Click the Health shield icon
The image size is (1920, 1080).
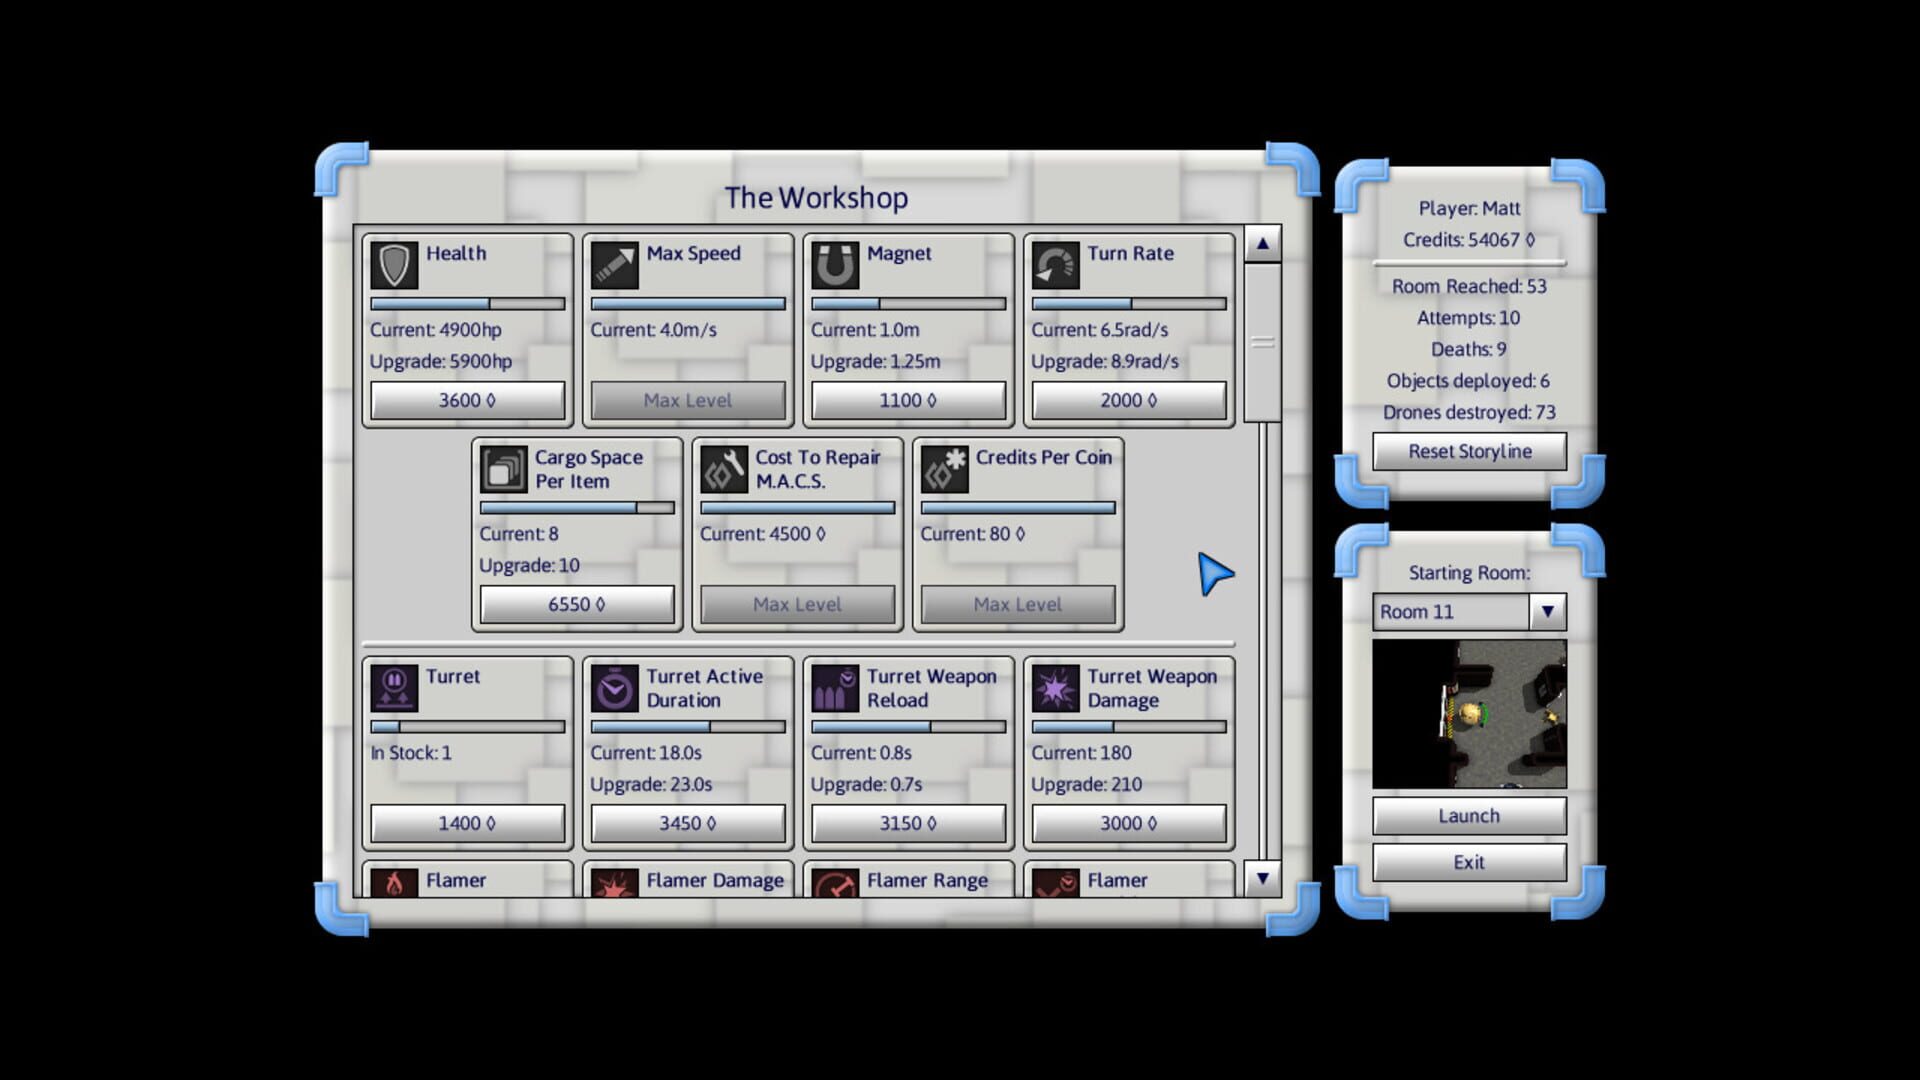click(394, 265)
